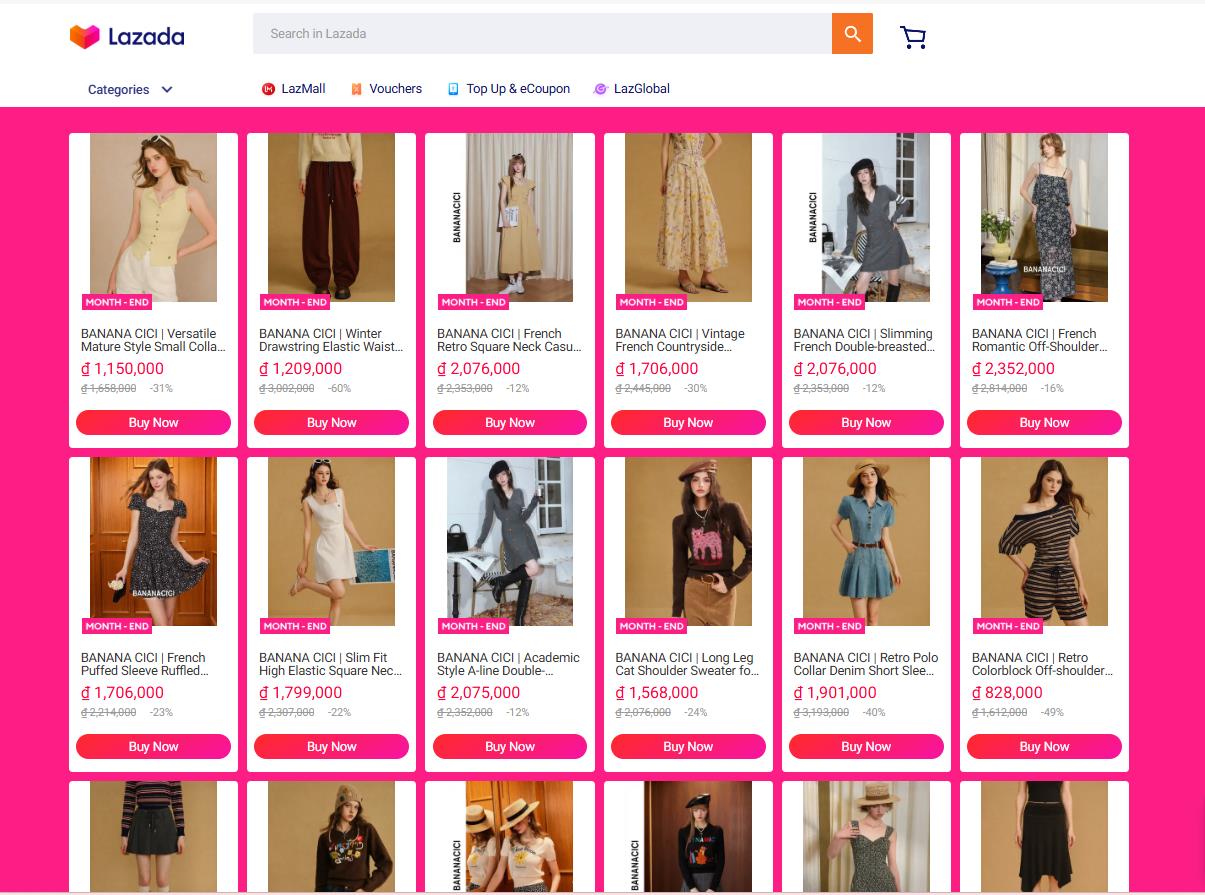This screenshot has width=1205, height=895.
Task: Buy Now the French Puffed Sleeve Ruffled dress
Action: pos(153,747)
